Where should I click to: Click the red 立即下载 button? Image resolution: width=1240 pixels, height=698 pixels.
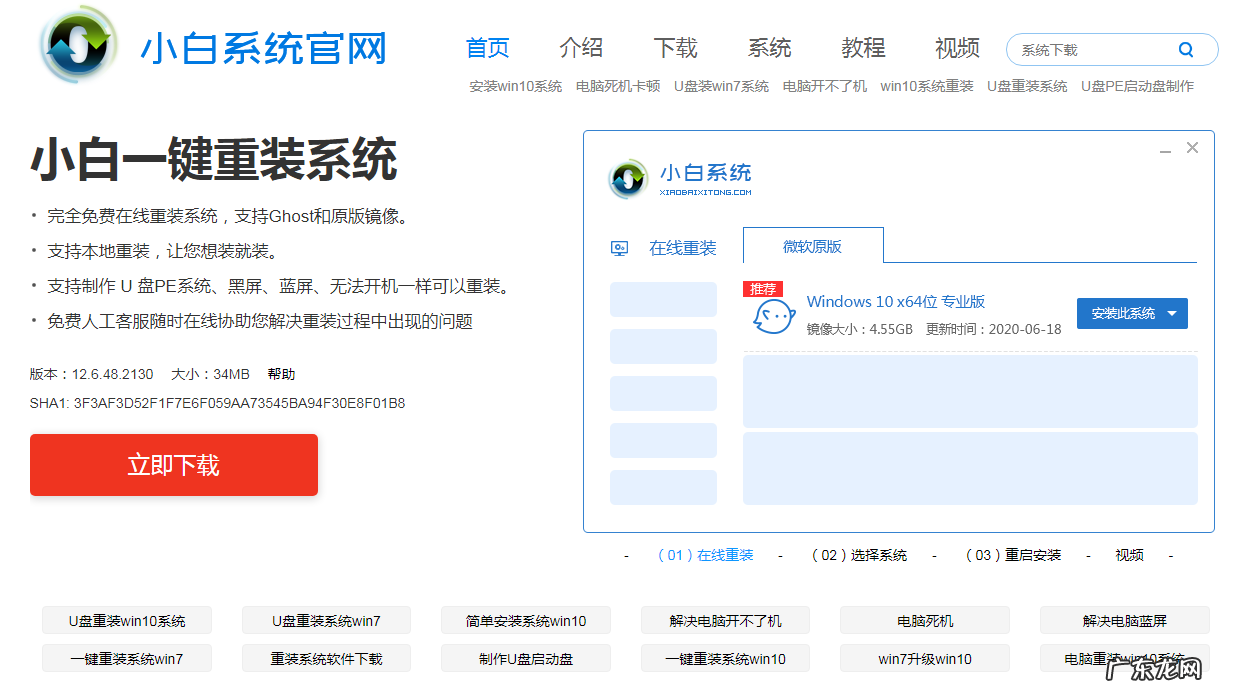(x=173, y=464)
